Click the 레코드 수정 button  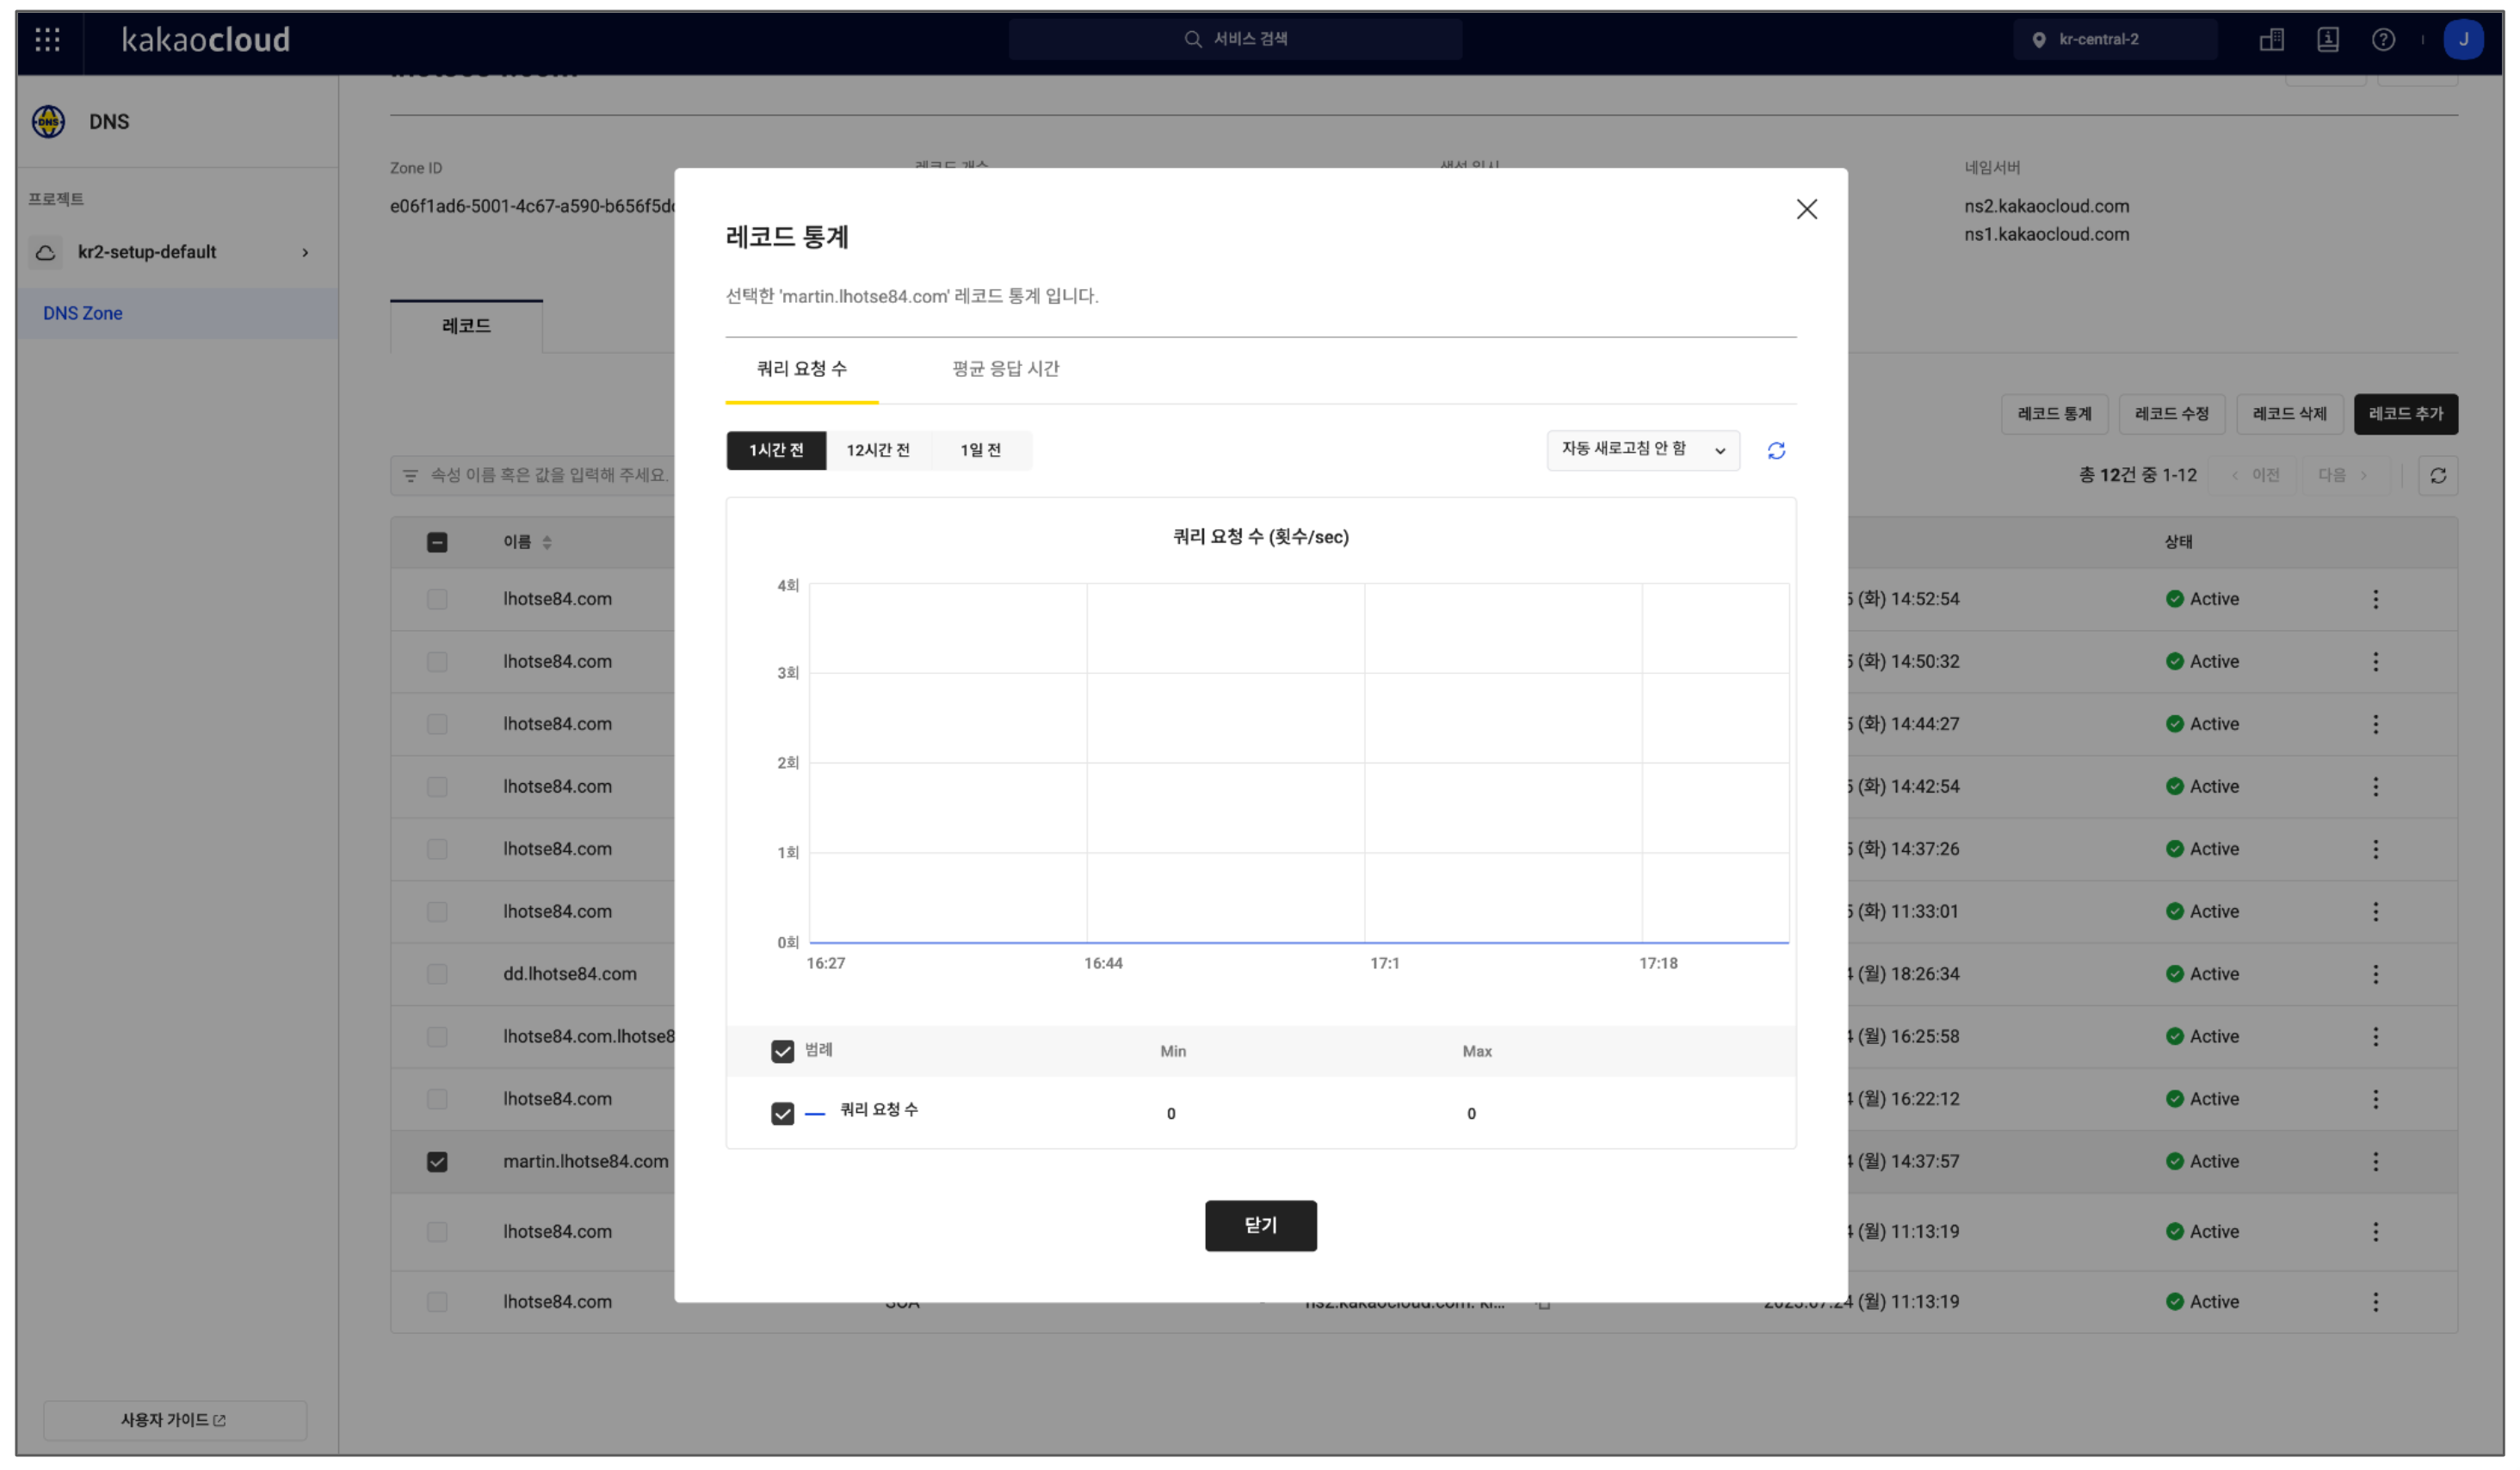pyautogui.click(x=2171, y=414)
